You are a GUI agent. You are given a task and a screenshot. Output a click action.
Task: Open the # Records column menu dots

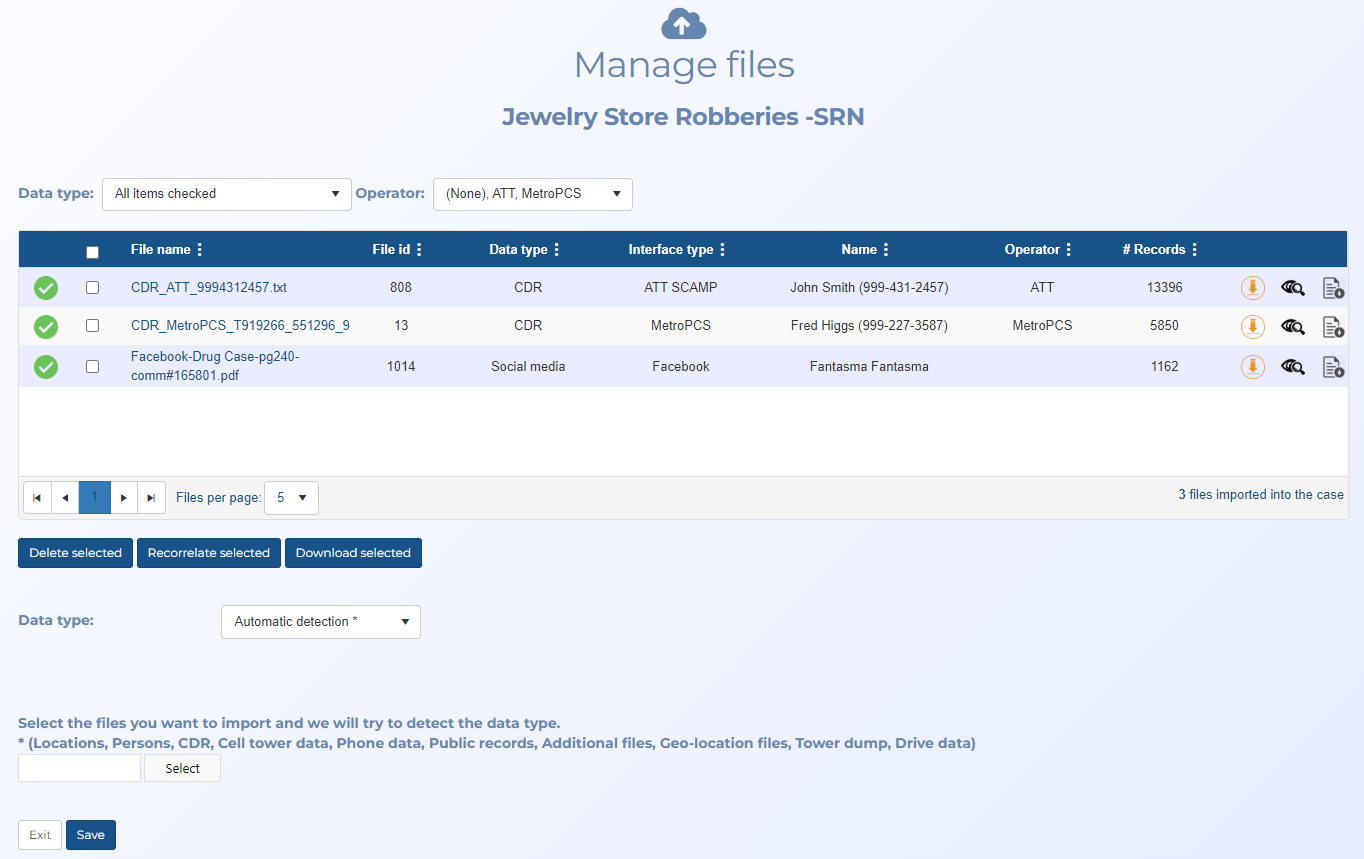pos(1194,250)
